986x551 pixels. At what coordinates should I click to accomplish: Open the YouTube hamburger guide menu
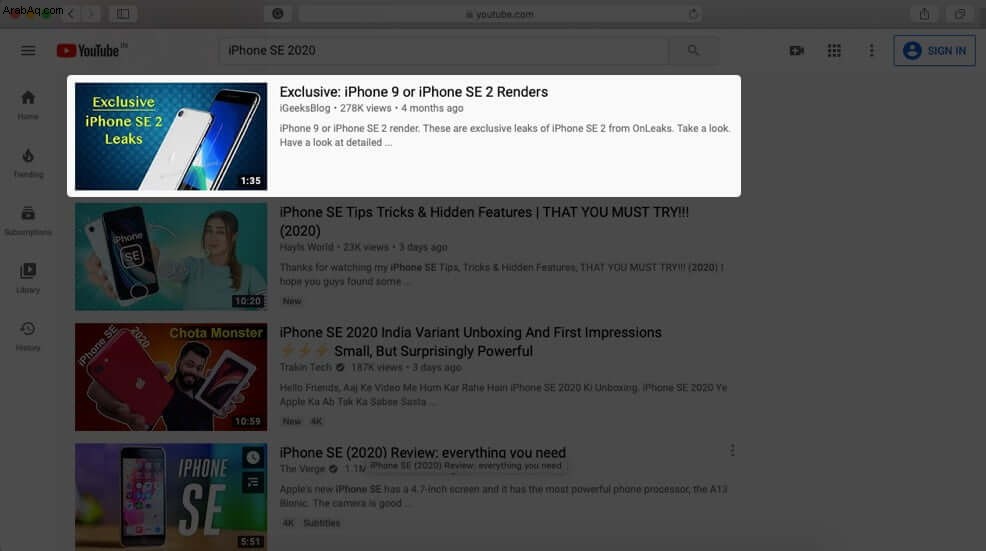coord(28,50)
